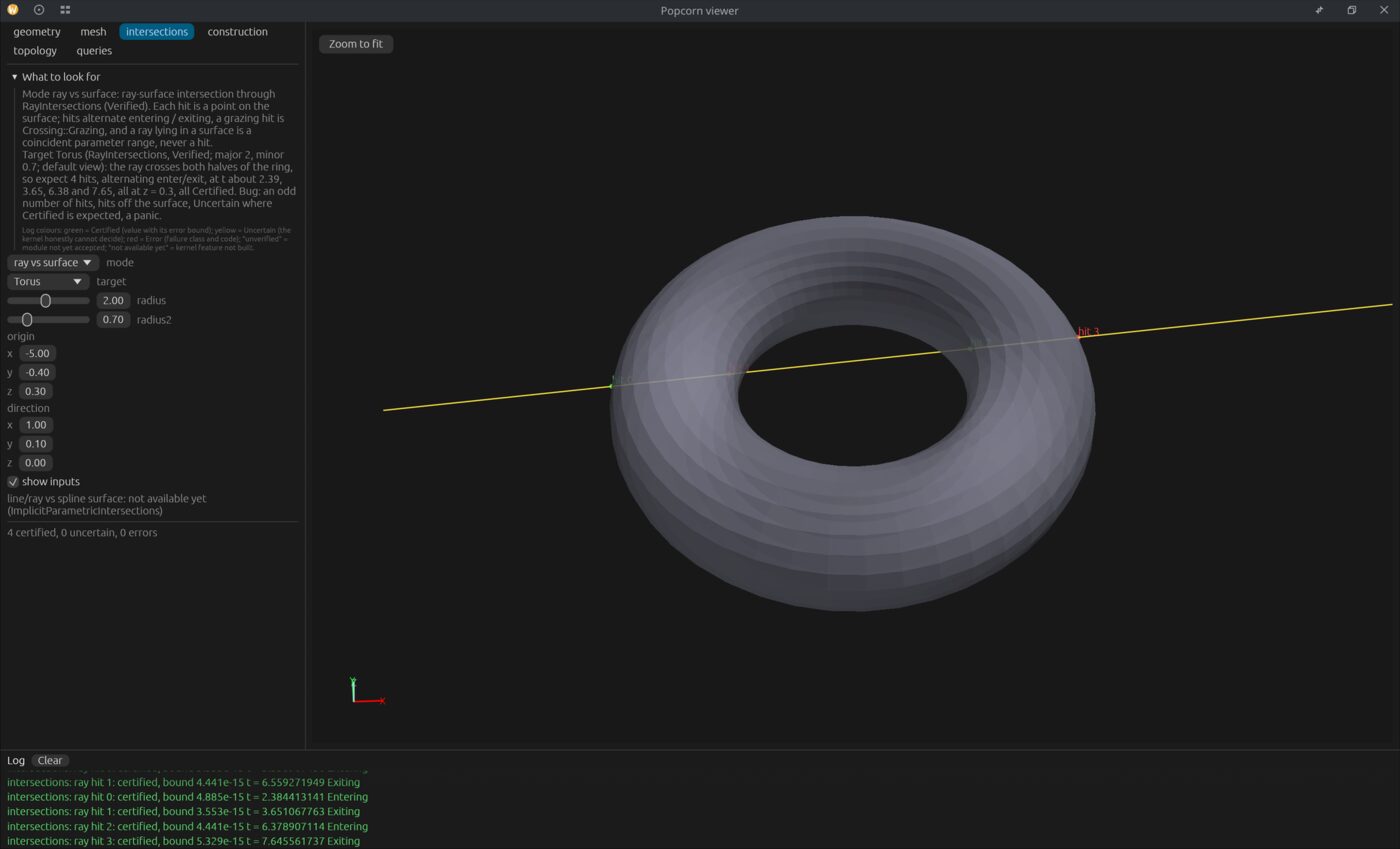
Task: Click the radius value field 2.00
Action: [113, 301]
